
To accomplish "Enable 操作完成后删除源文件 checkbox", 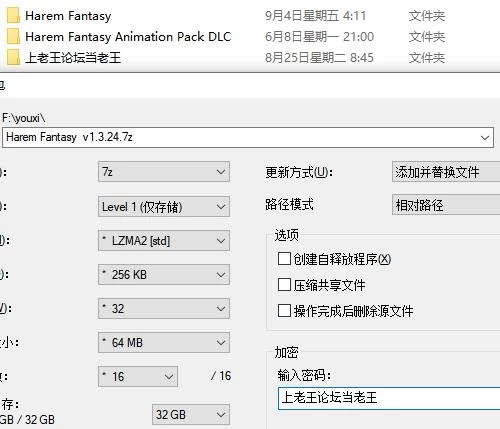I will point(284,311).
